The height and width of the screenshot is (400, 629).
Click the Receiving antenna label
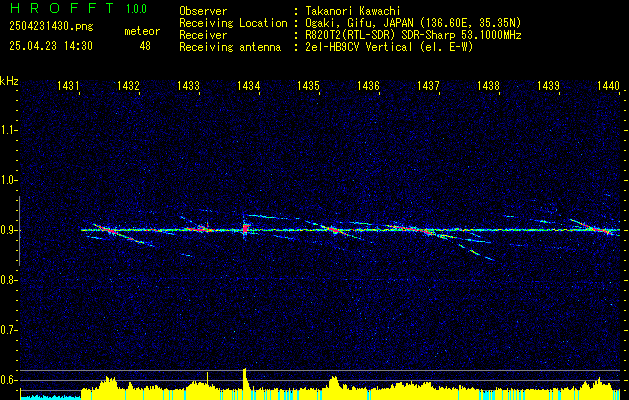pyautogui.click(x=230, y=47)
